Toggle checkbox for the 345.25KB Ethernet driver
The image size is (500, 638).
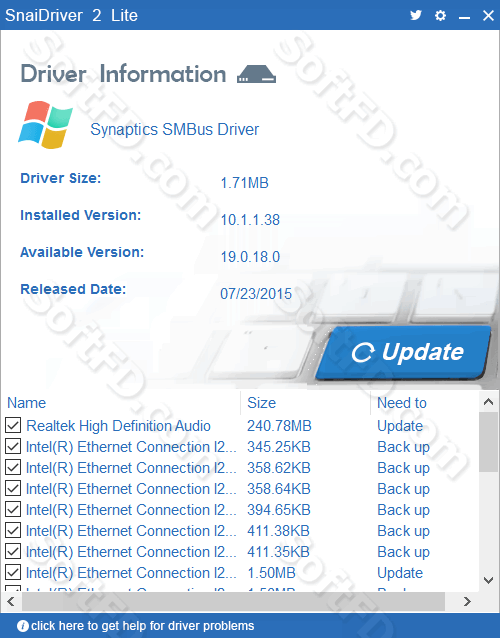13,447
